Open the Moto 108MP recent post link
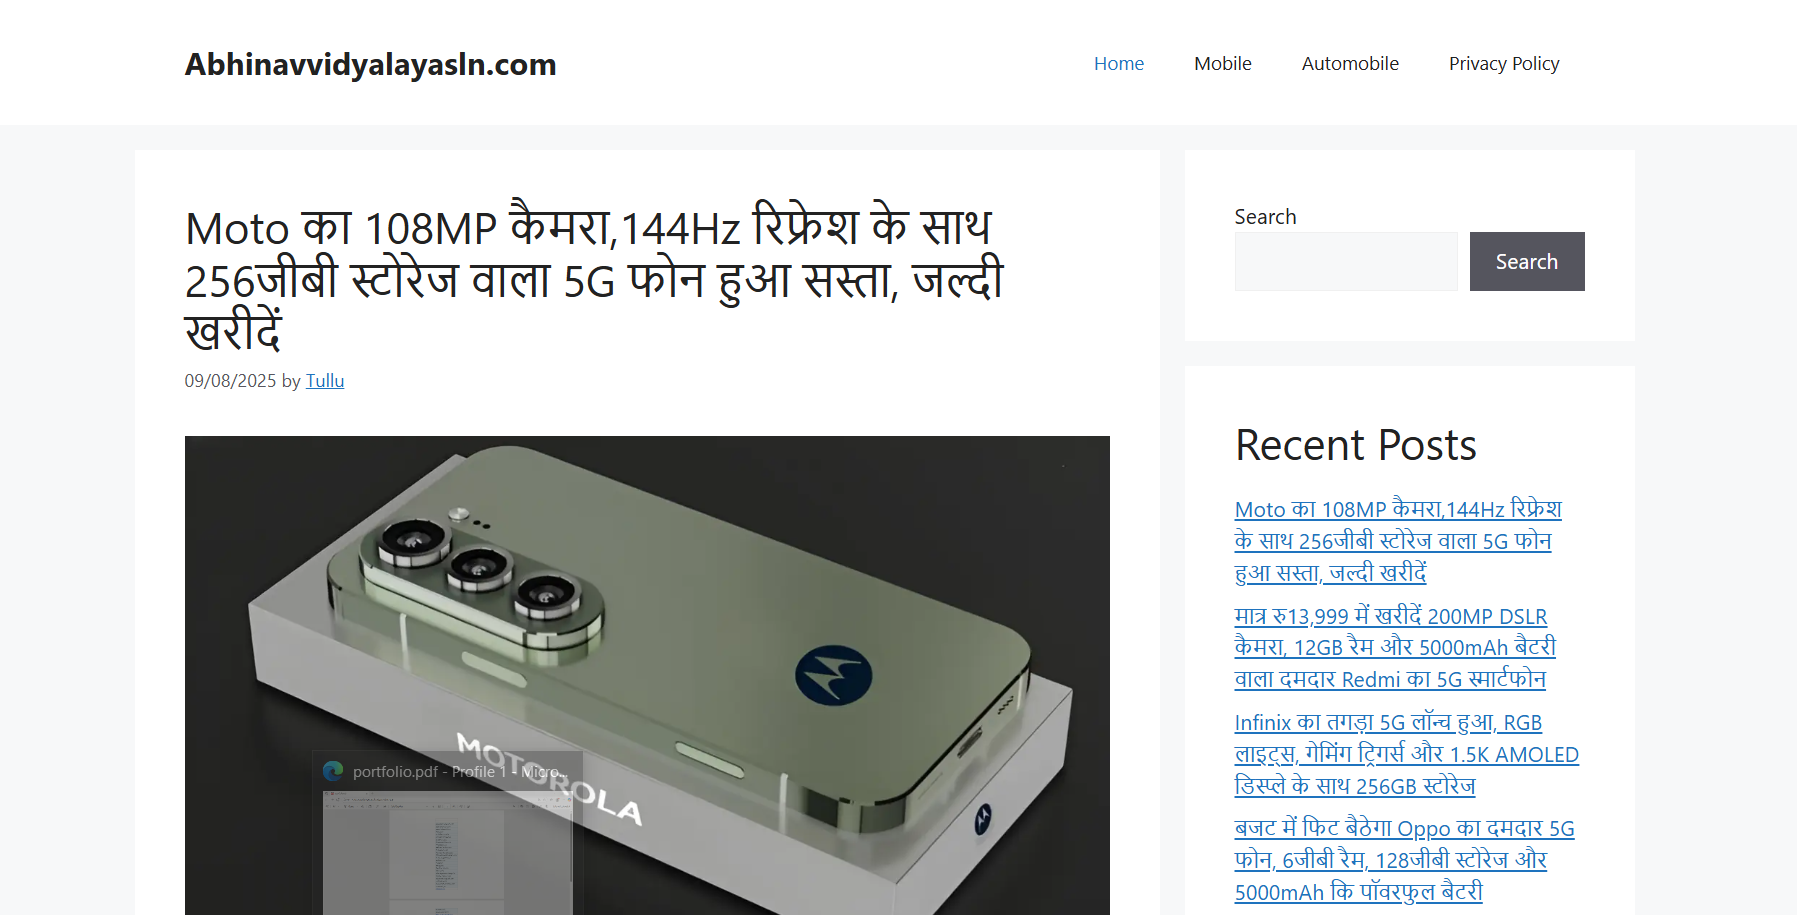Image resolution: width=1797 pixels, height=915 pixels. (x=1398, y=541)
